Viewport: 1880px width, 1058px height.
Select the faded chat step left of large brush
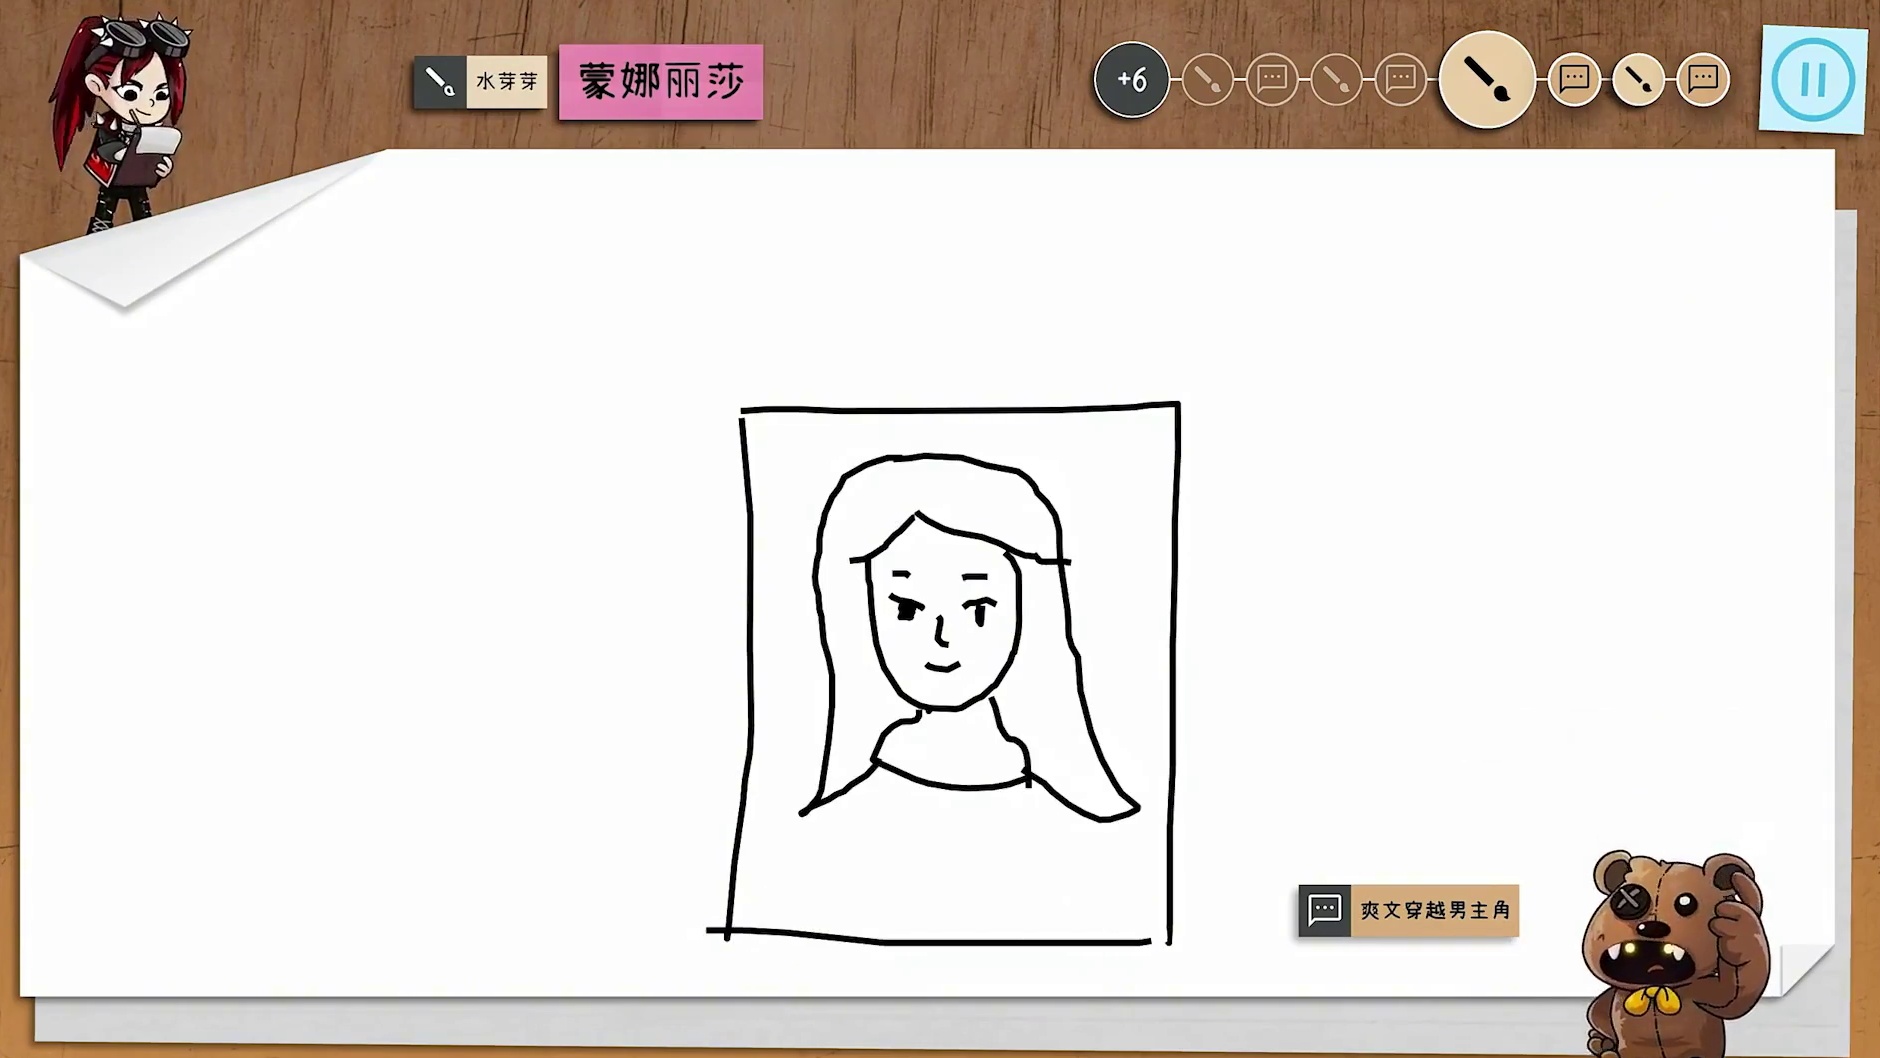tap(1400, 79)
